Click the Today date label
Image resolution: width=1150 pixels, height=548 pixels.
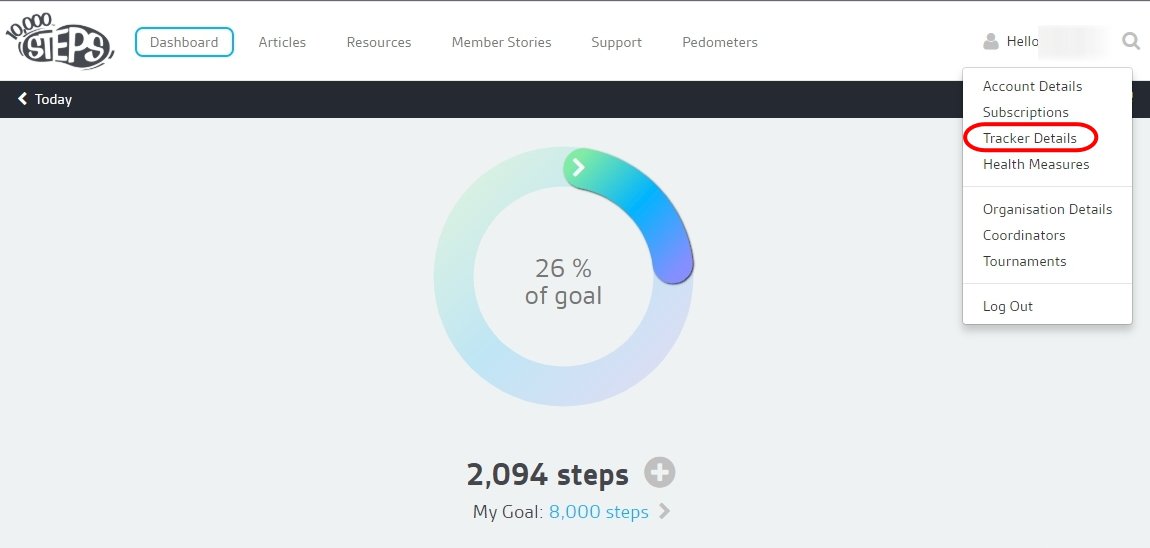coord(54,99)
